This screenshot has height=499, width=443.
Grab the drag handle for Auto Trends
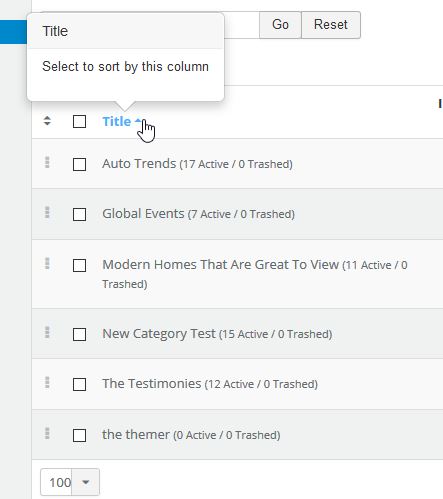(x=47, y=162)
